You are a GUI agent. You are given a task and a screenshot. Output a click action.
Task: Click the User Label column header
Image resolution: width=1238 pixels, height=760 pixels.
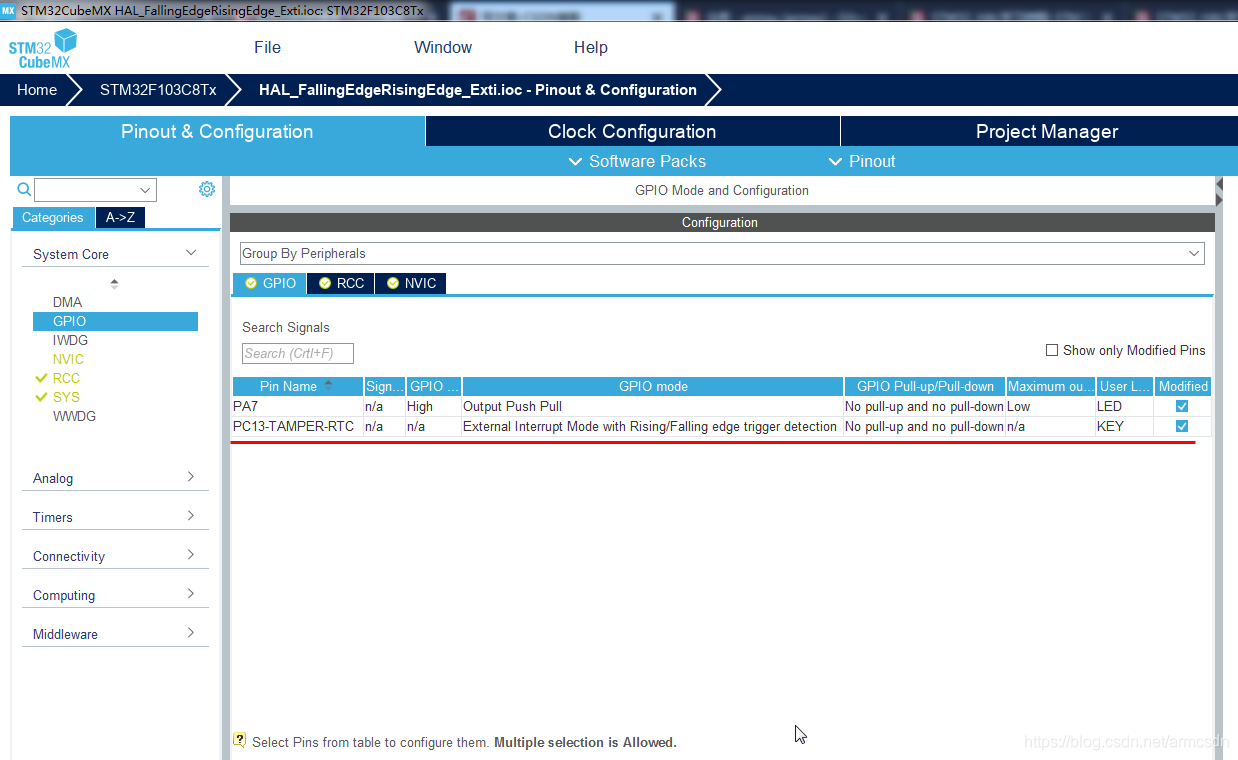[x=1126, y=386]
